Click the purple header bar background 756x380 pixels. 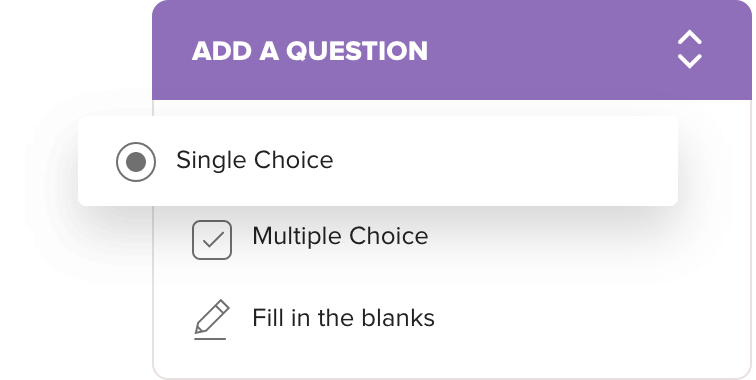(x=452, y=50)
